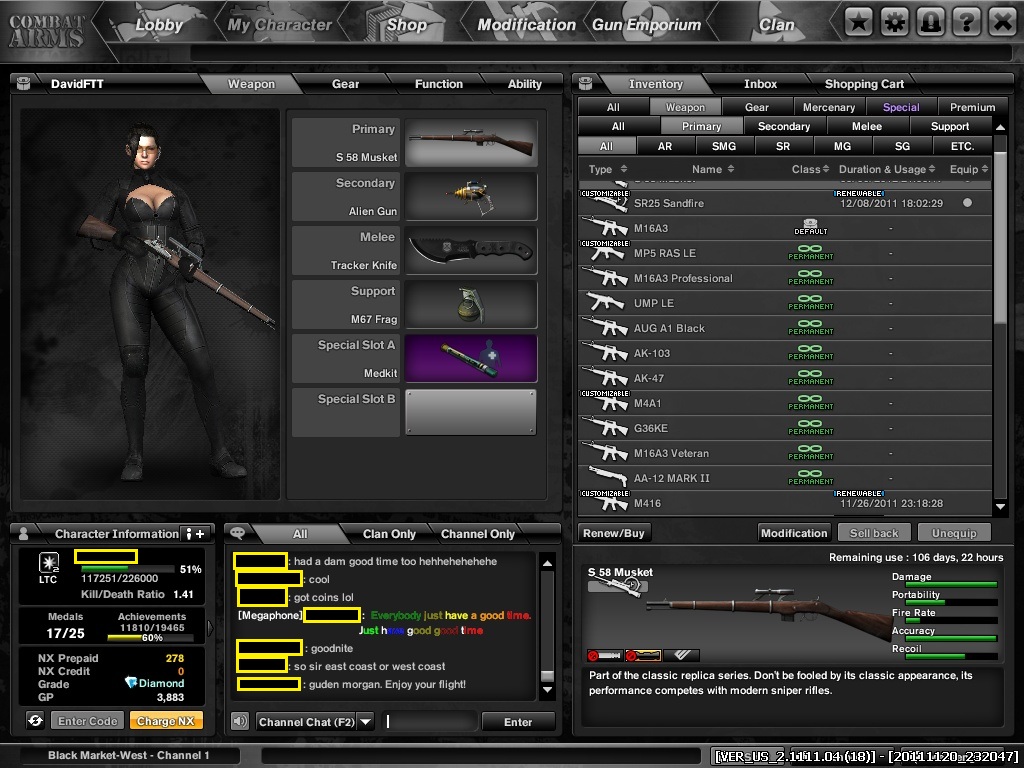Image resolution: width=1024 pixels, height=768 pixels.
Task: Click the Modification button below the inventory list
Action: tap(794, 533)
